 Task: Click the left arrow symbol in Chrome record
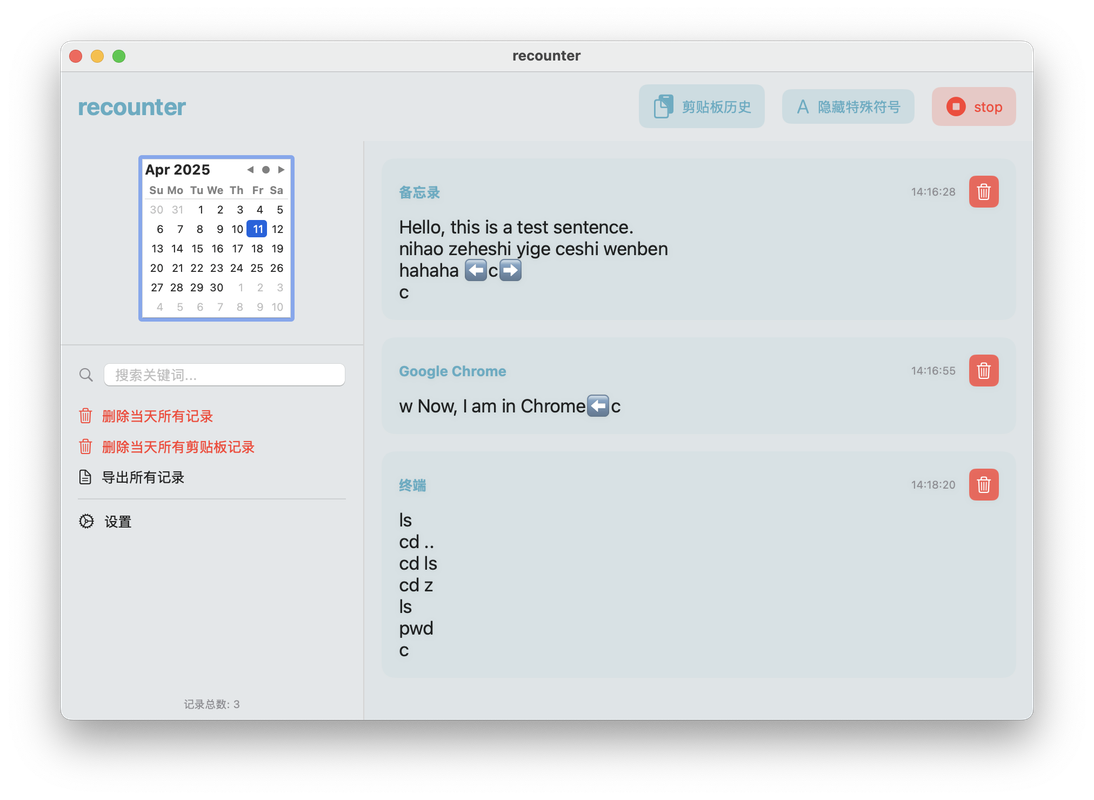point(598,406)
